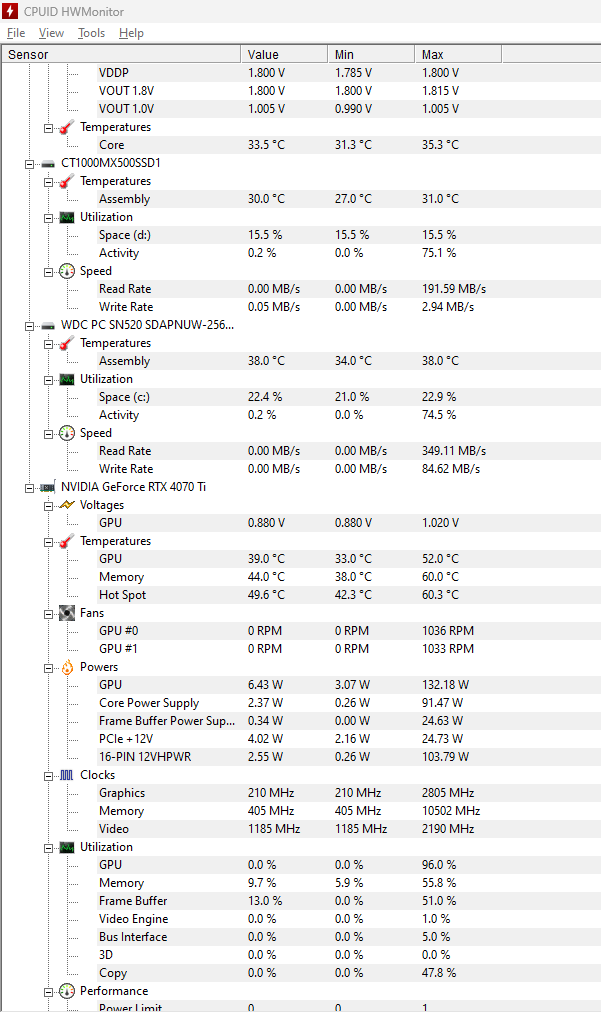The height and width of the screenshot is (1012, 601).
Task: Select the Hot Spot temperature row
Action: [x=301, y=595]
